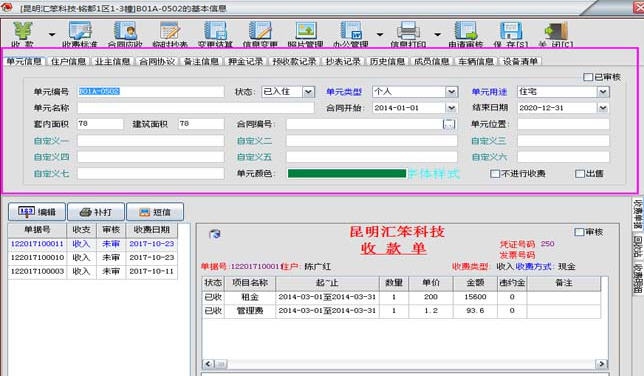
Task: Click the 建筑面积 field
Action: (201, 124)
